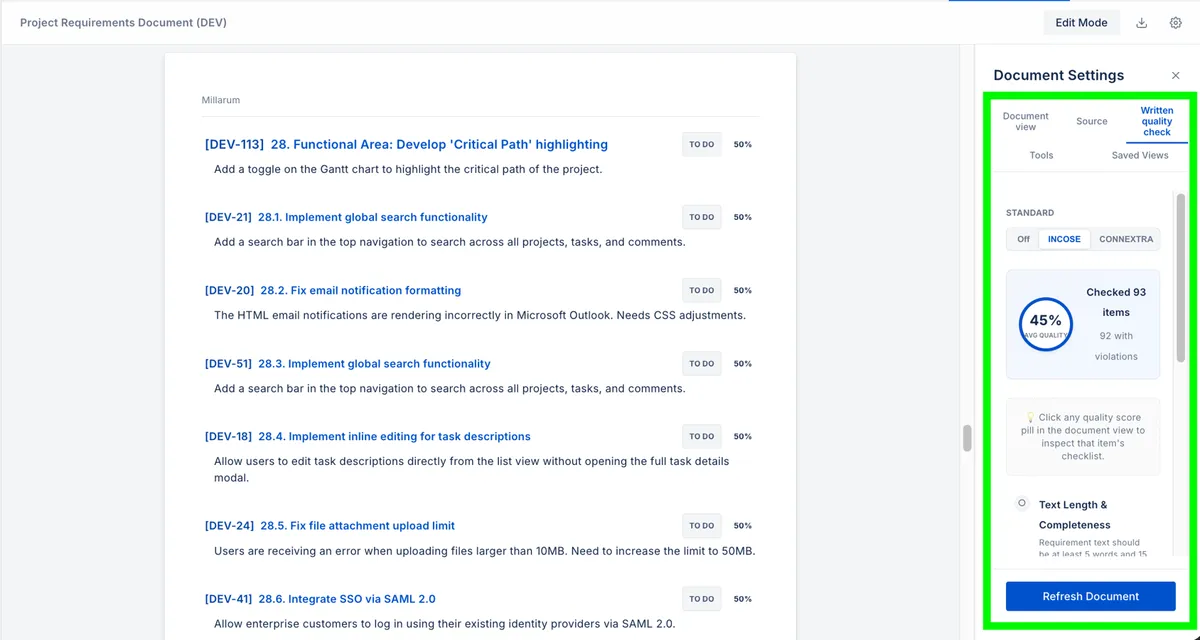Open the Tools tab
Screen dimensions: 1200x640
tap(1041, 155)
